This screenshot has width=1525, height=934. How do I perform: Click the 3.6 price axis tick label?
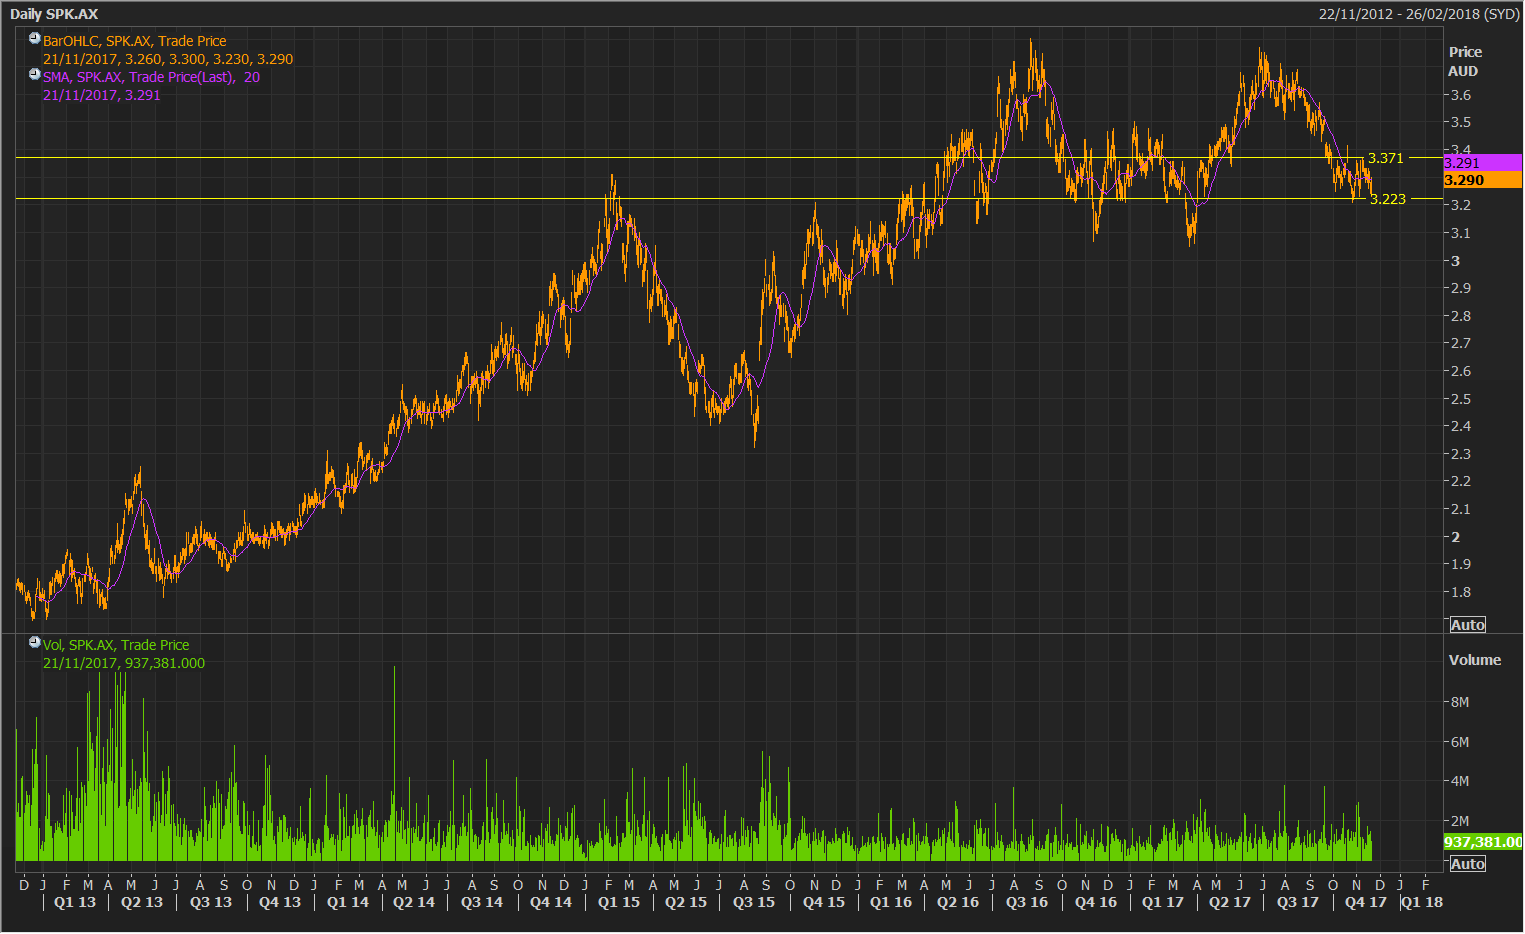pyautogui.click(x=1460, y=95)
